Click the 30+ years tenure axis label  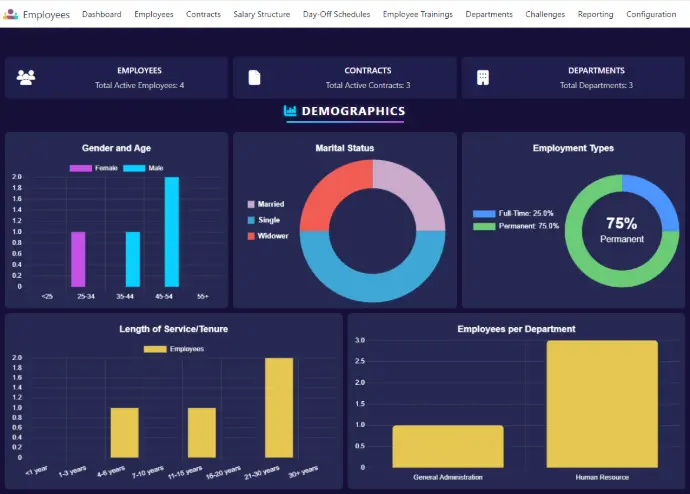click(x=303, y=472)
